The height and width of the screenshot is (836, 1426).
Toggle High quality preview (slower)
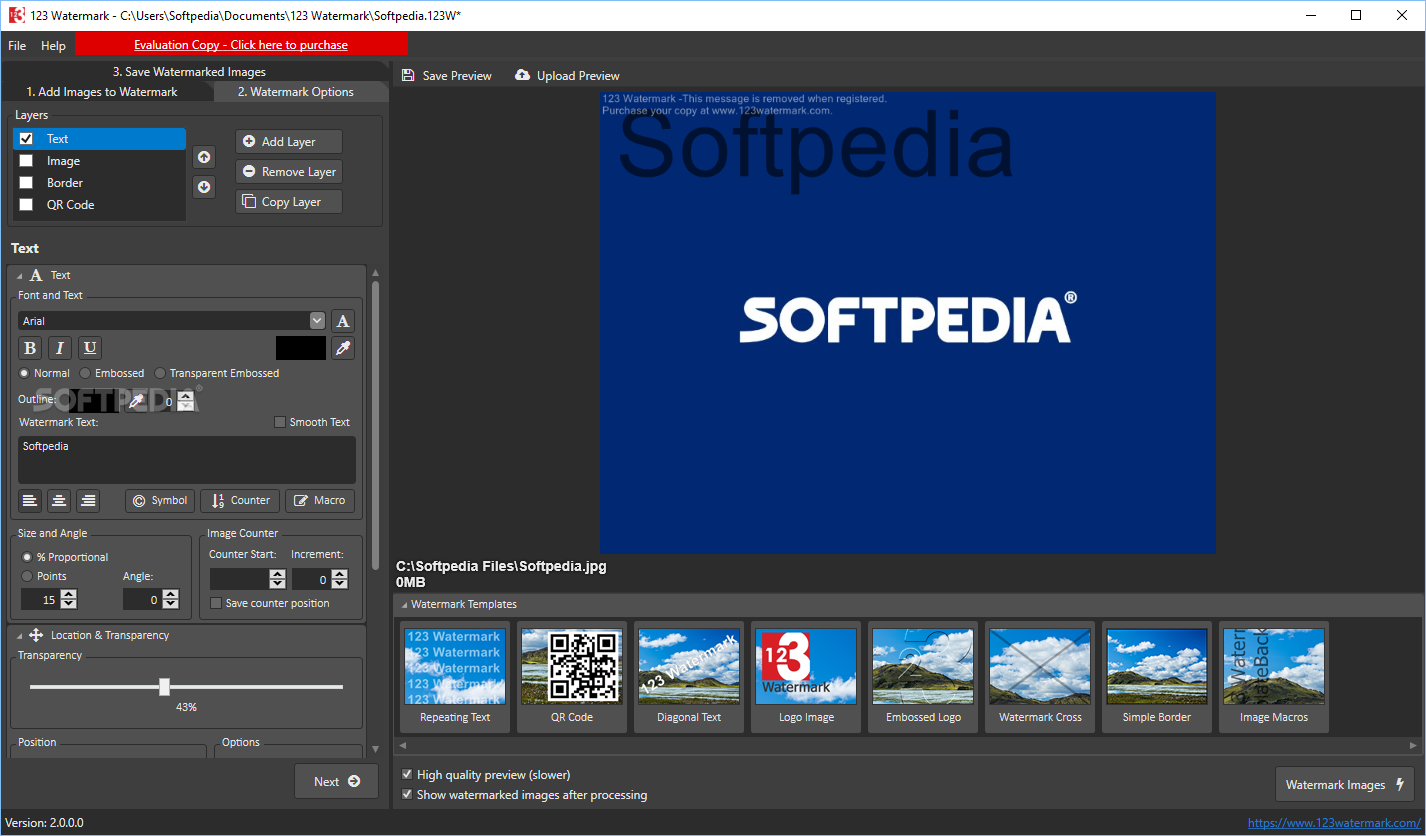pos(407,775)
